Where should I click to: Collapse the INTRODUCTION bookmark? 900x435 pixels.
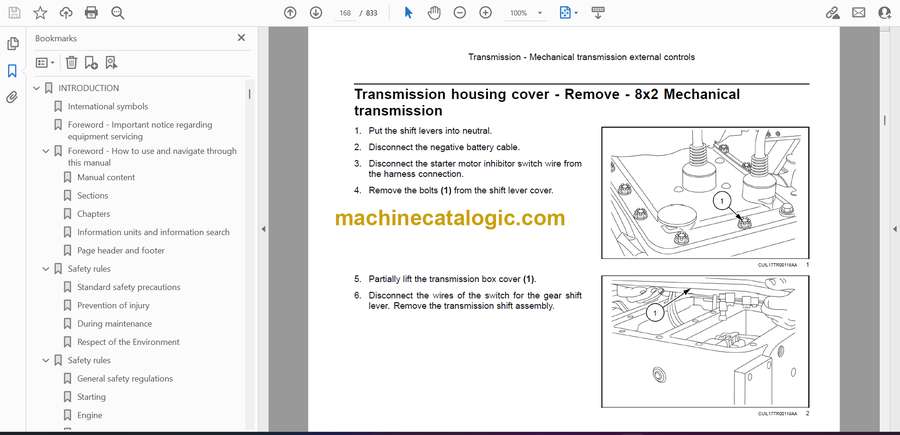37,88
